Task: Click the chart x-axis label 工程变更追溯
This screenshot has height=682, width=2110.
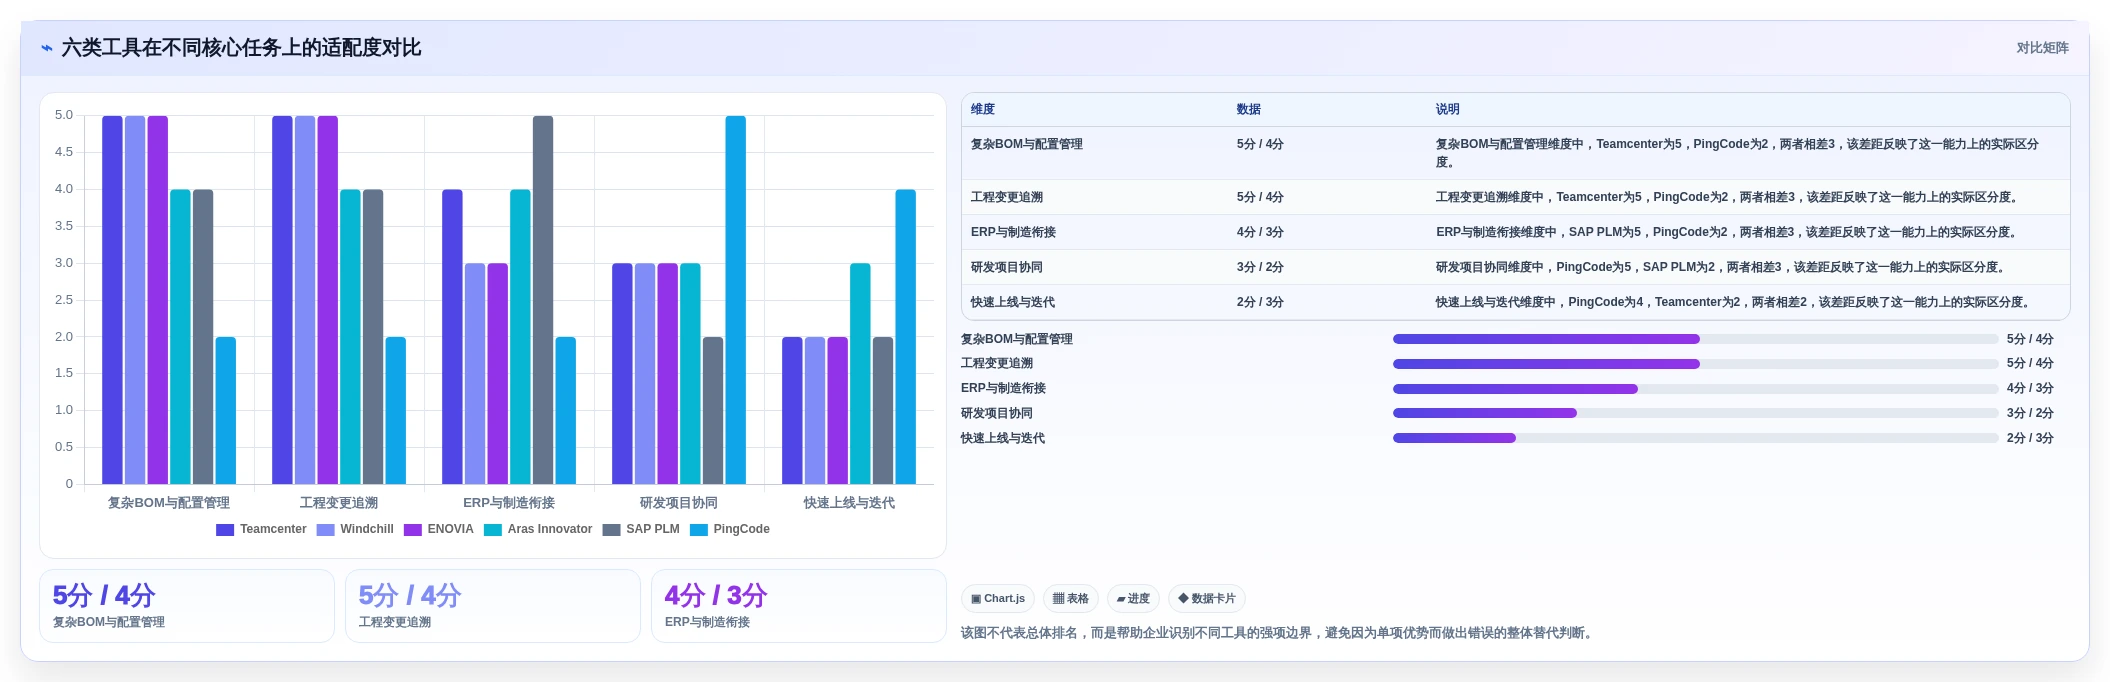Action: (339, 503)
